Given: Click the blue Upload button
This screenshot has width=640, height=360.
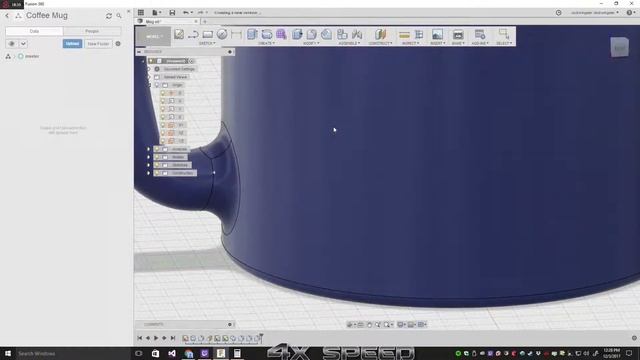Looking at the screenshot, I should coord(72,44).
